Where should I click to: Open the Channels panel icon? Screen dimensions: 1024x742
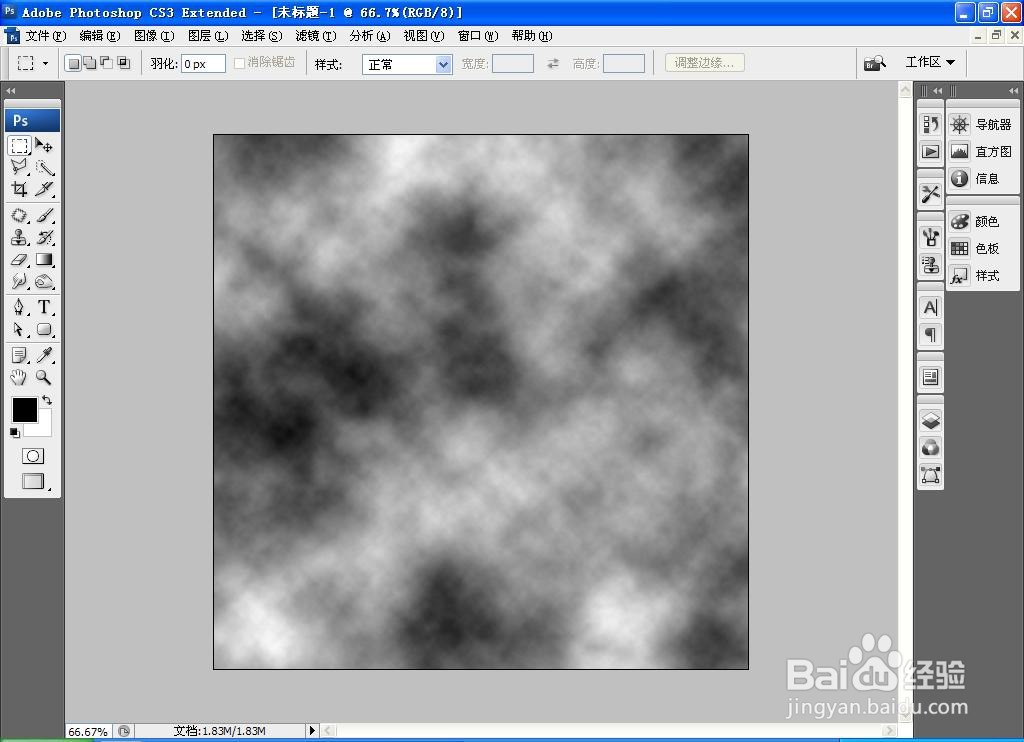click(x=931, y=448)
